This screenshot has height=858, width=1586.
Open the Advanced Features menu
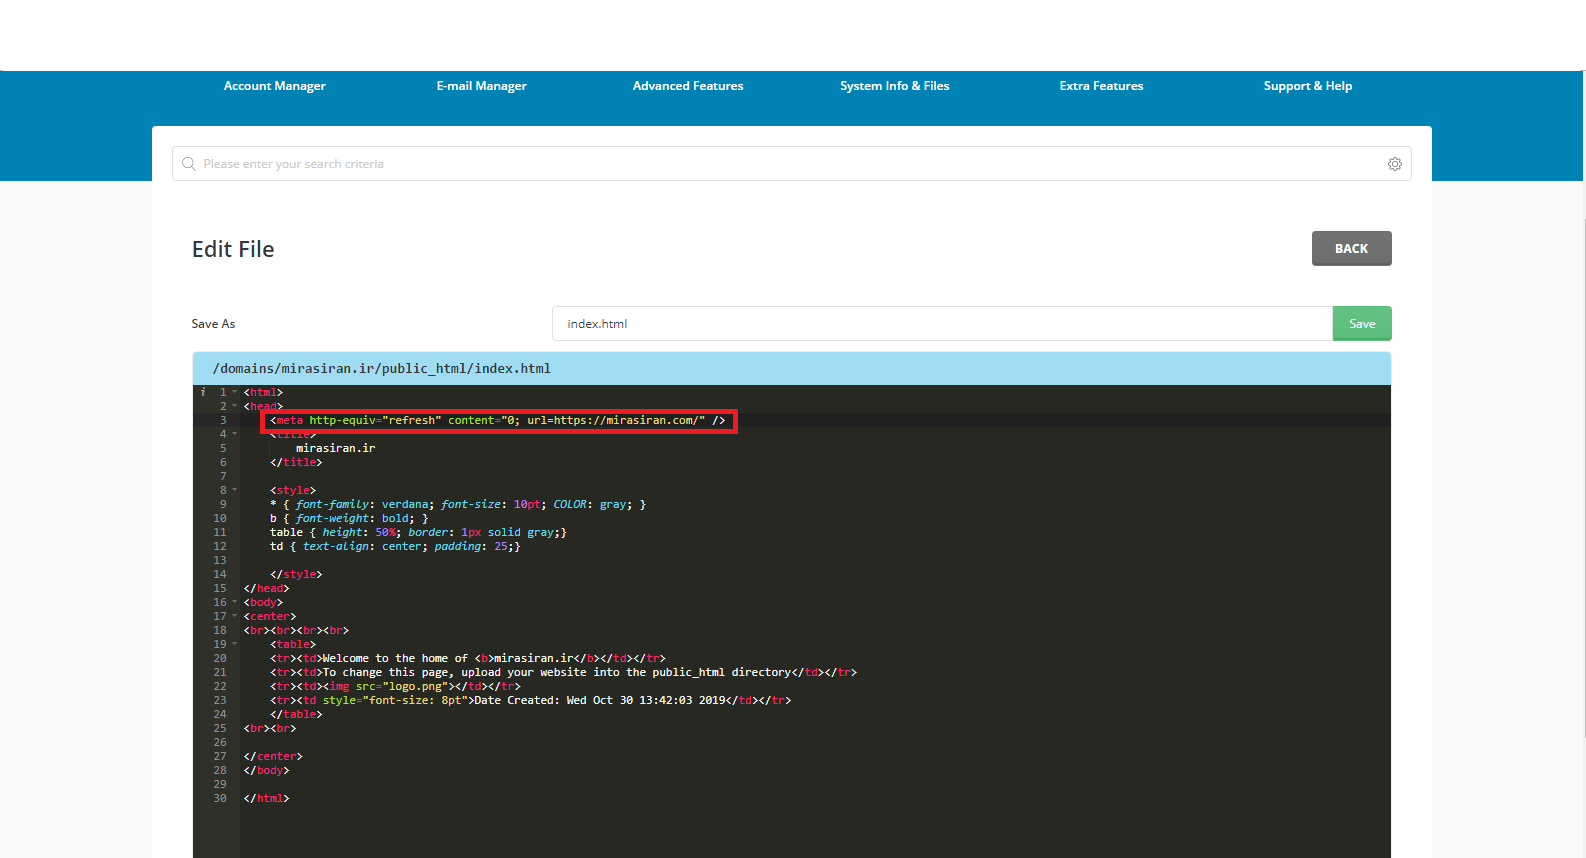click(x=688, y=86)
